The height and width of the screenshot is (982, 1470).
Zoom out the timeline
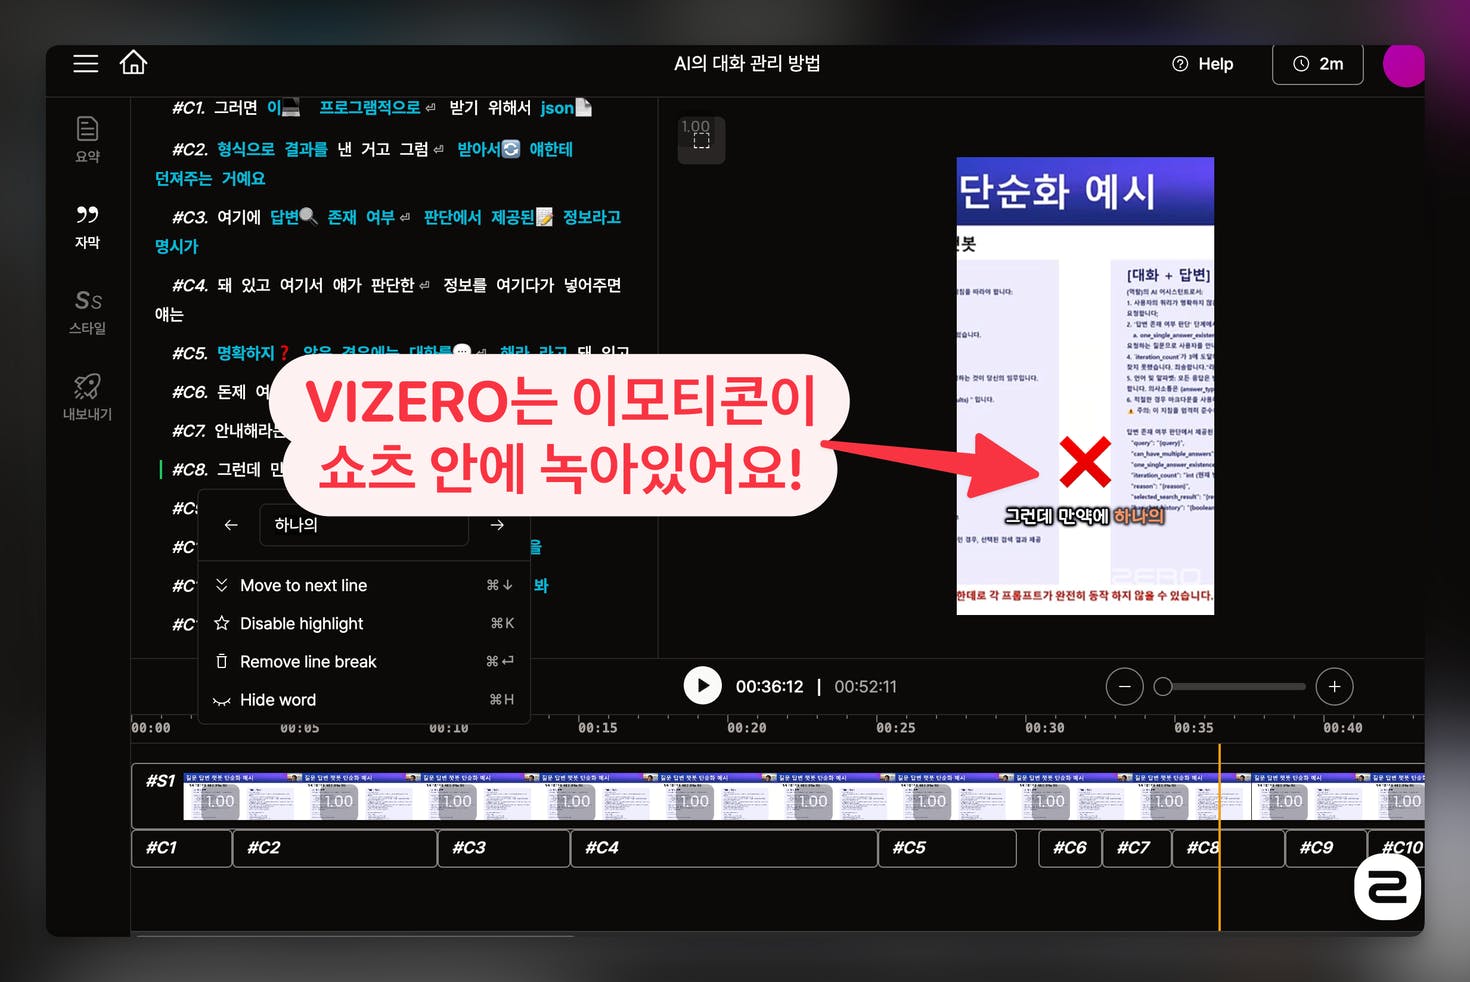(1125, 686)
